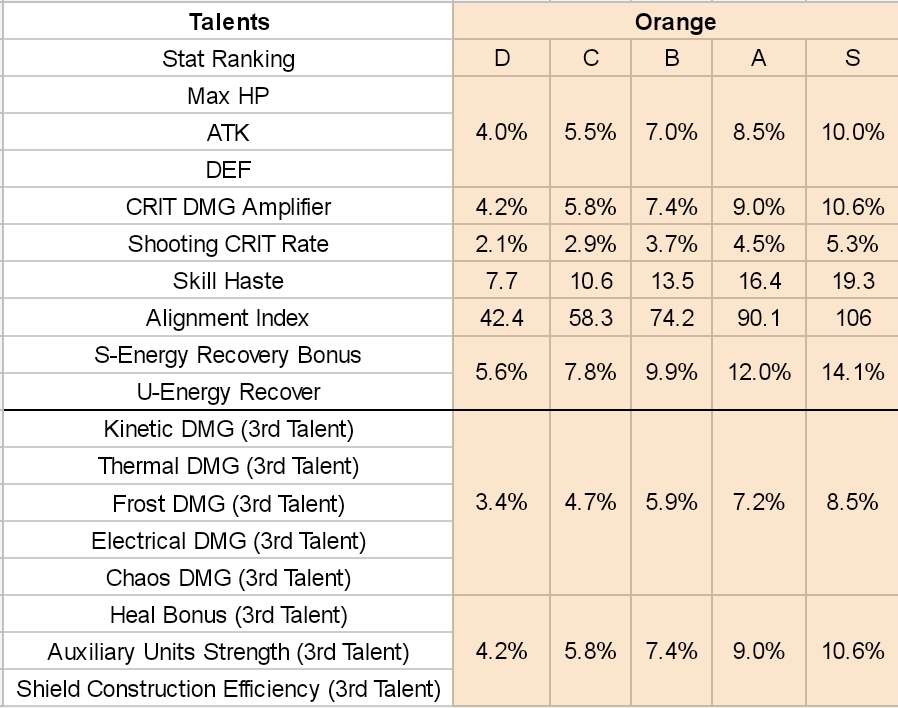This screenshot has width=898, height=708.
Task: Click Frost DMG (3rd Talent) cell
Action: click(228, 503)
